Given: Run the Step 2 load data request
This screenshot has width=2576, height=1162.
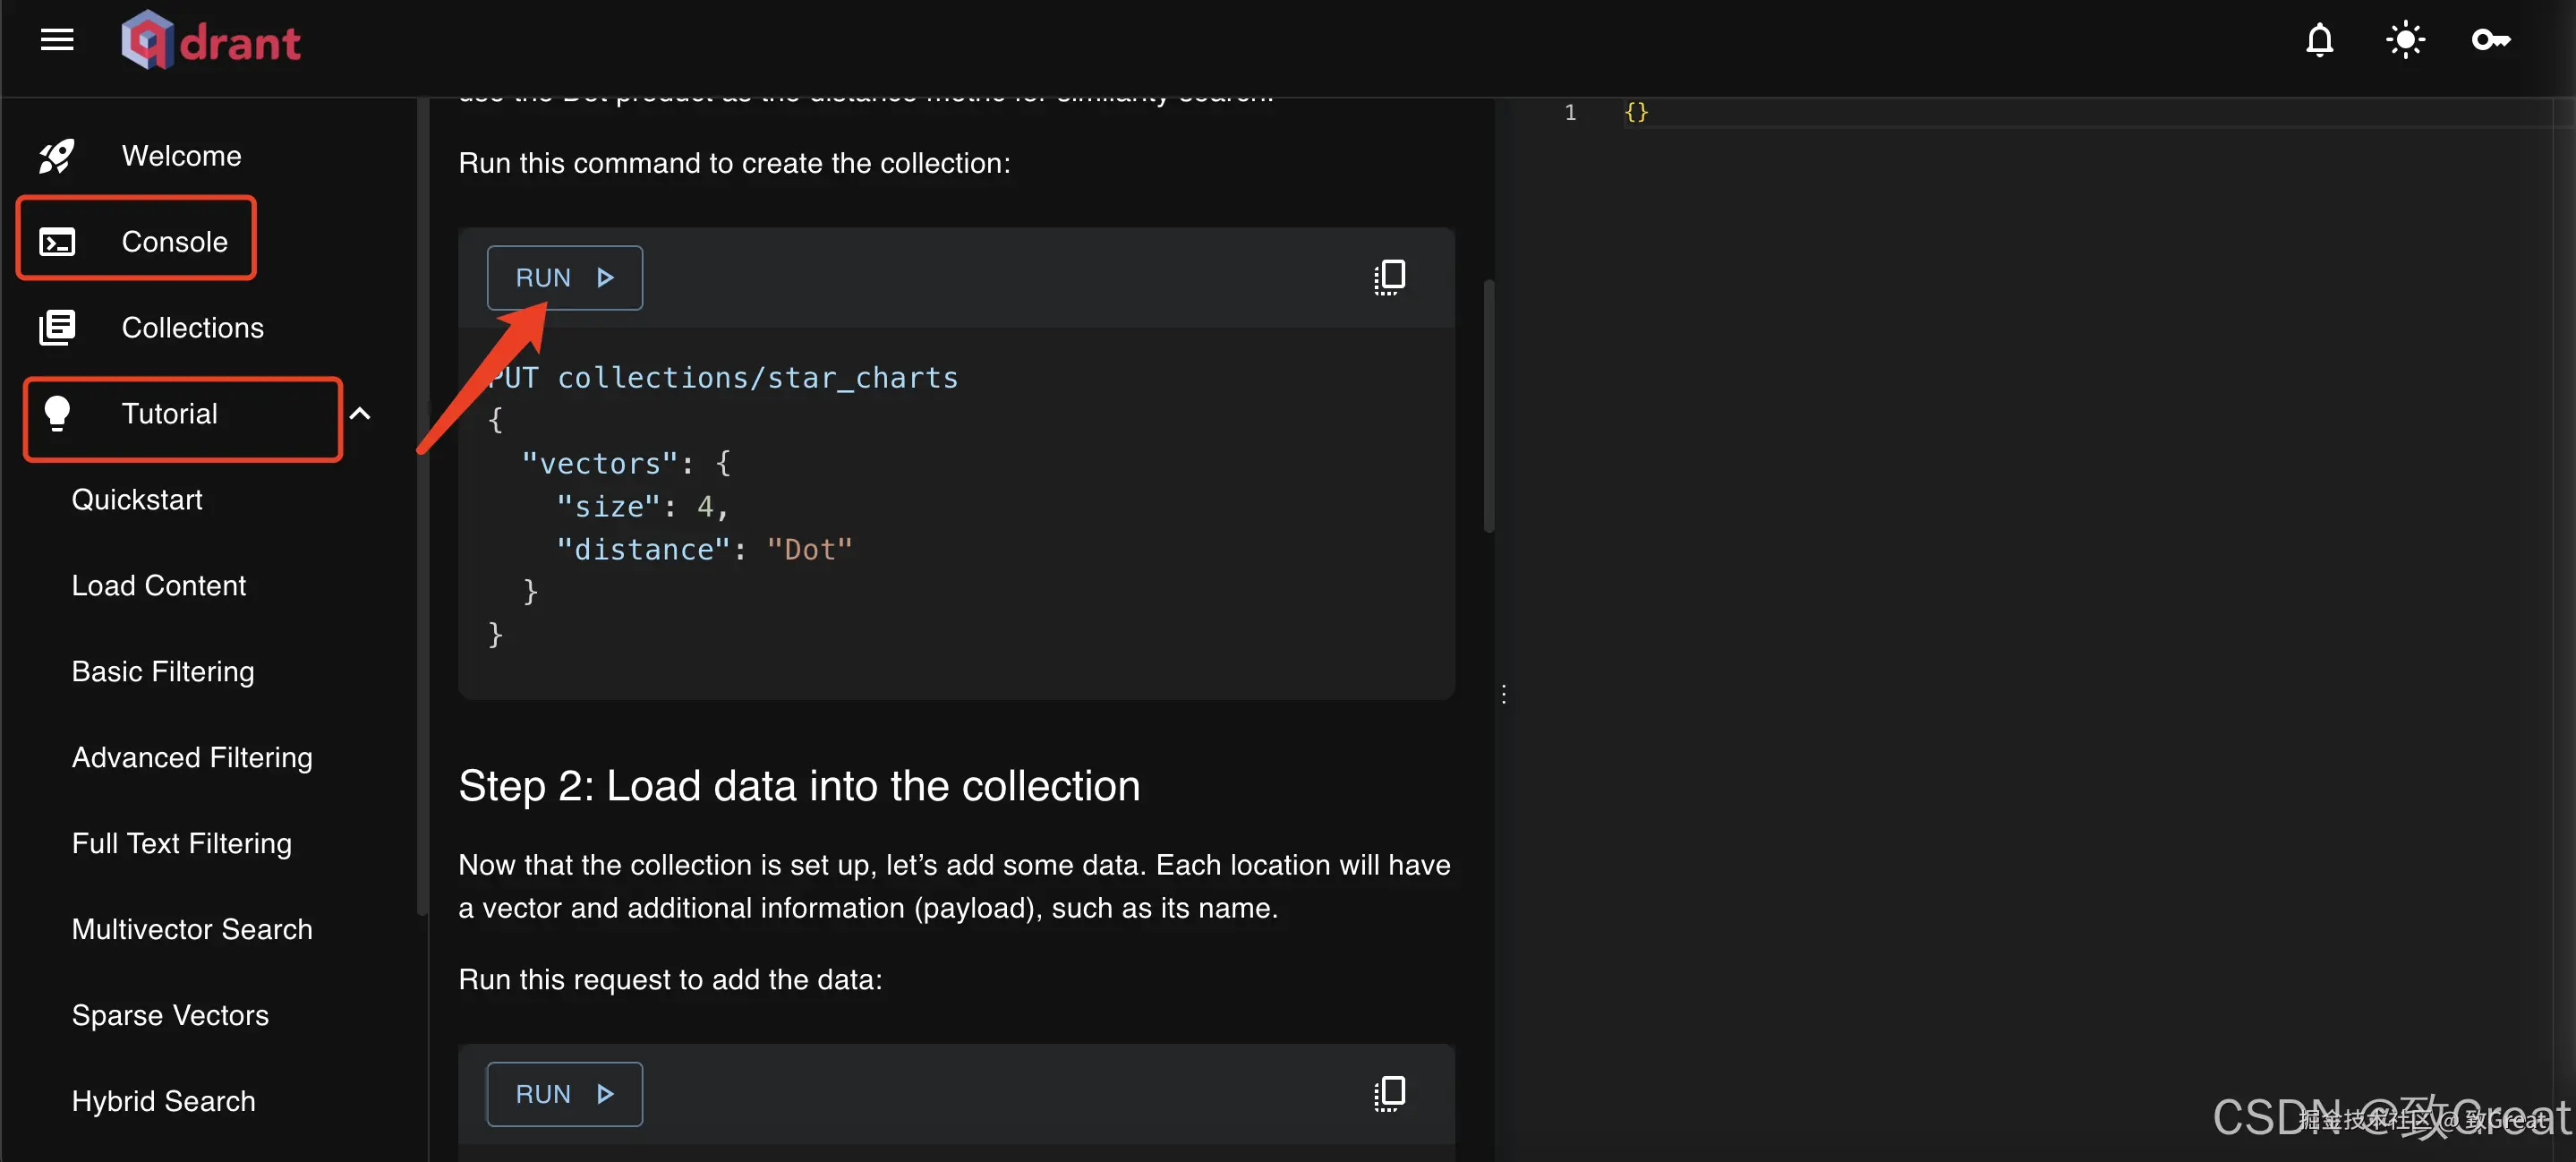Looking at the screenshot, I should [564, 1094].
